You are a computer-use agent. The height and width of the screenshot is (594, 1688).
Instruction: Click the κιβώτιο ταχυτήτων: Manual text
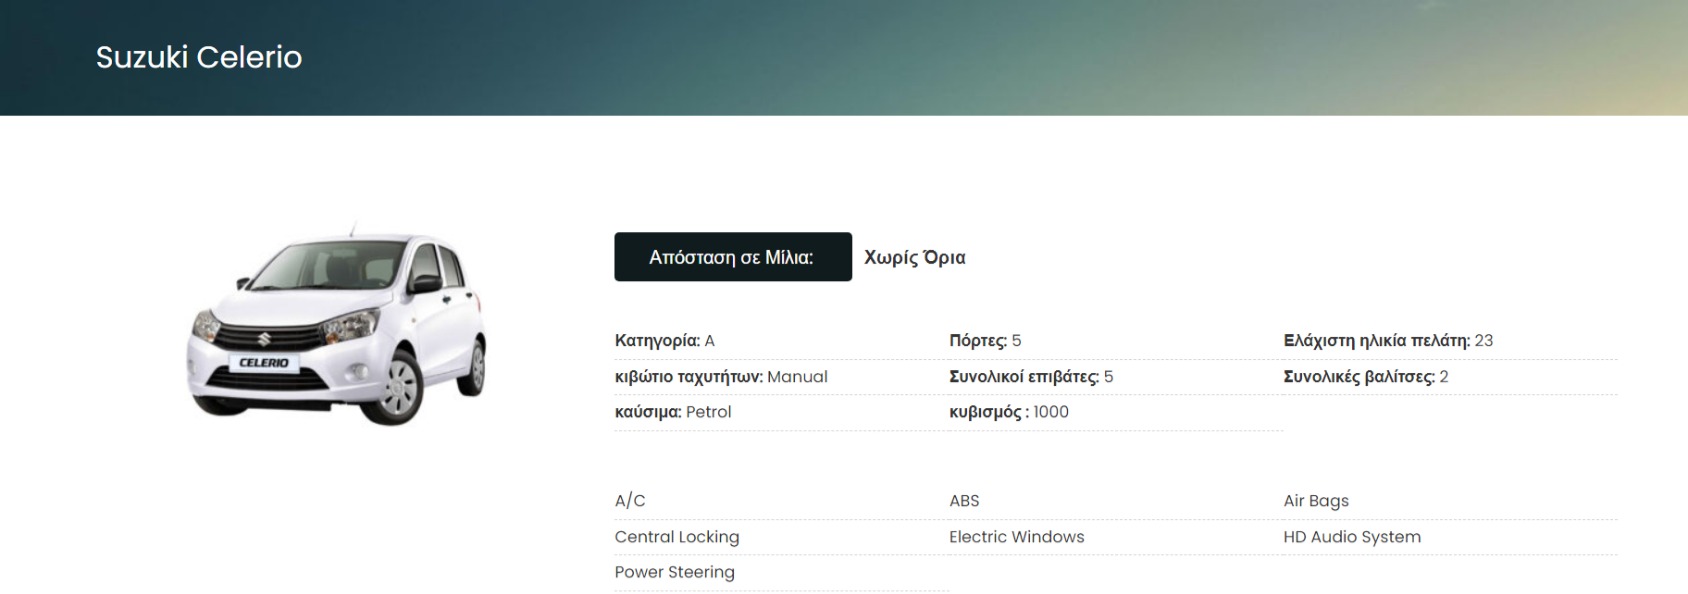tap(721, 377)
